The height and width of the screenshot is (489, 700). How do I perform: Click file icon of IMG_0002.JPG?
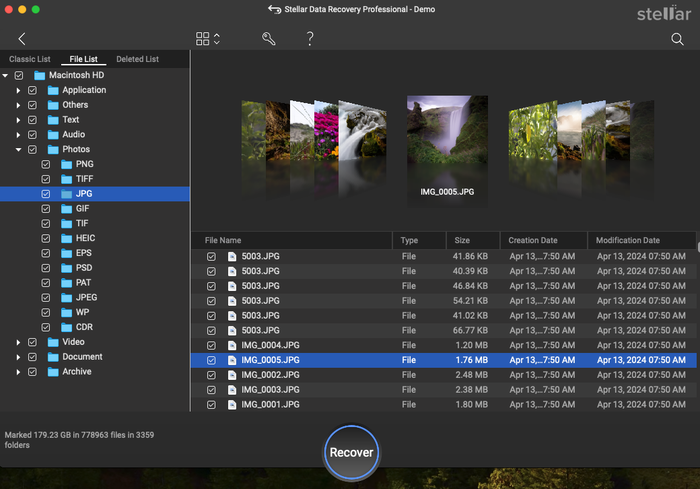(x=232, y=375)
